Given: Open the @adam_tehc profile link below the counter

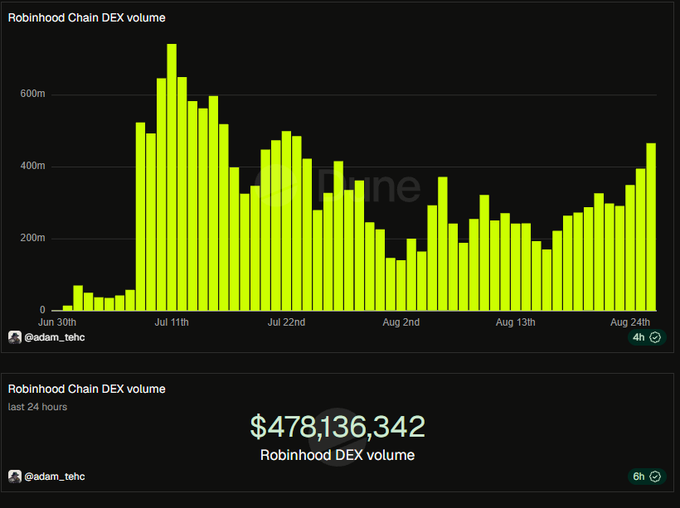Looking at the screenshot, I should [x=55, y=476].
